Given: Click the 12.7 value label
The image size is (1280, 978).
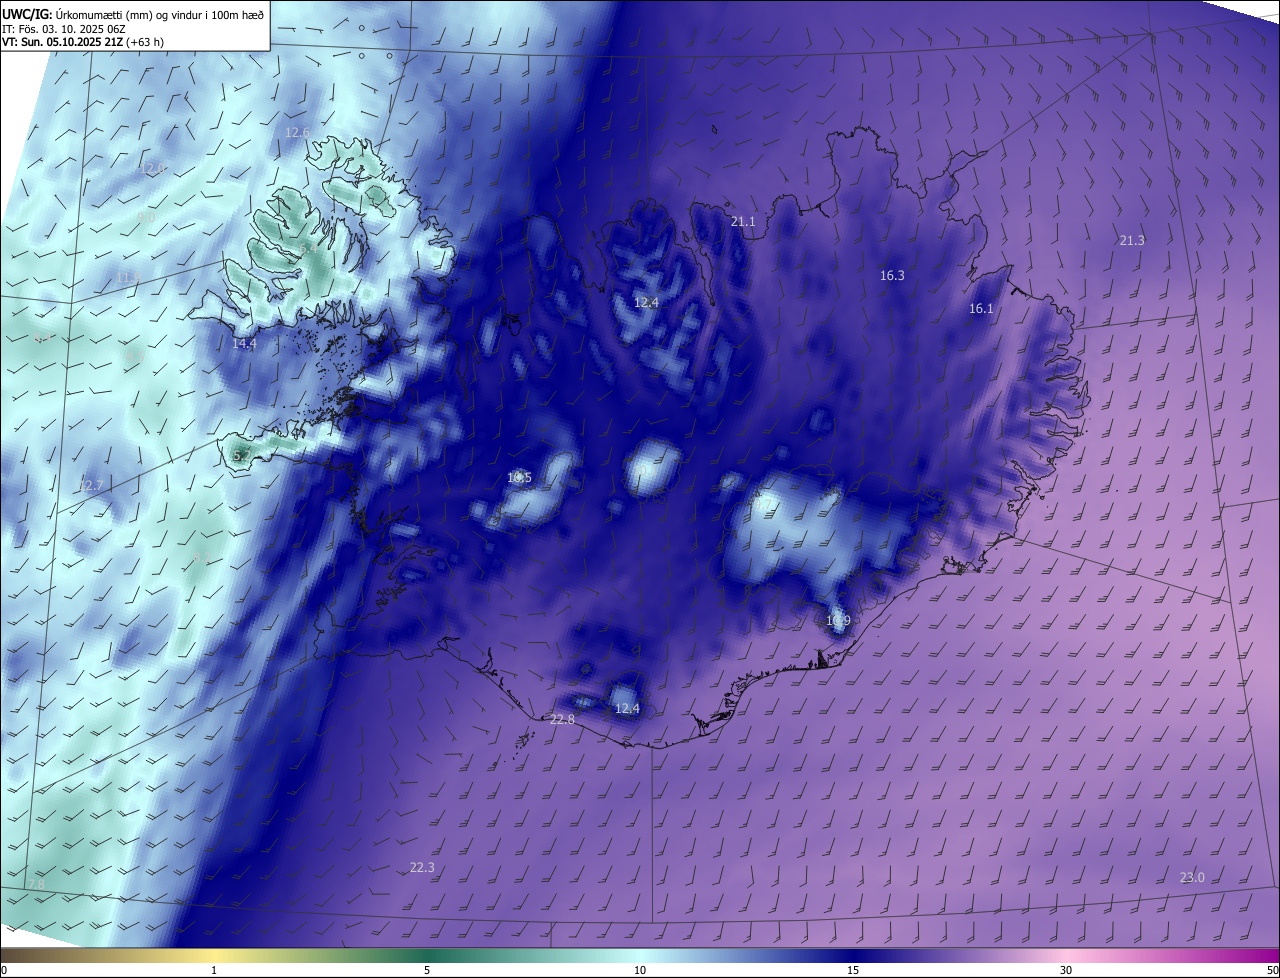Looking at the screenshot, I should click(90, 485).
